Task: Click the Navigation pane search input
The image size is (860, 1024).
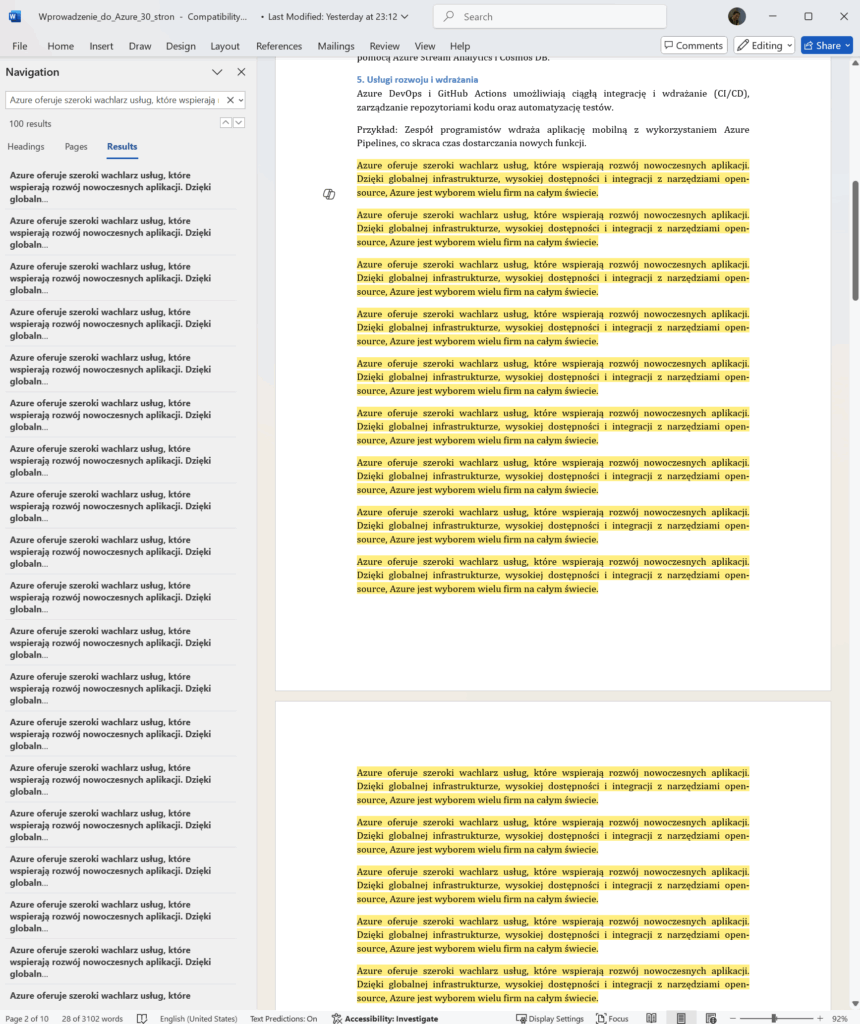Action: (x=116, y=100)
